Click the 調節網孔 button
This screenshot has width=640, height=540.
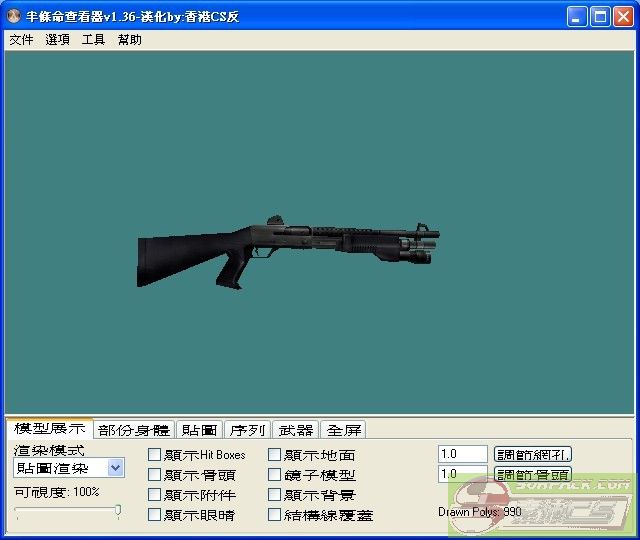[x=533, y=455]
